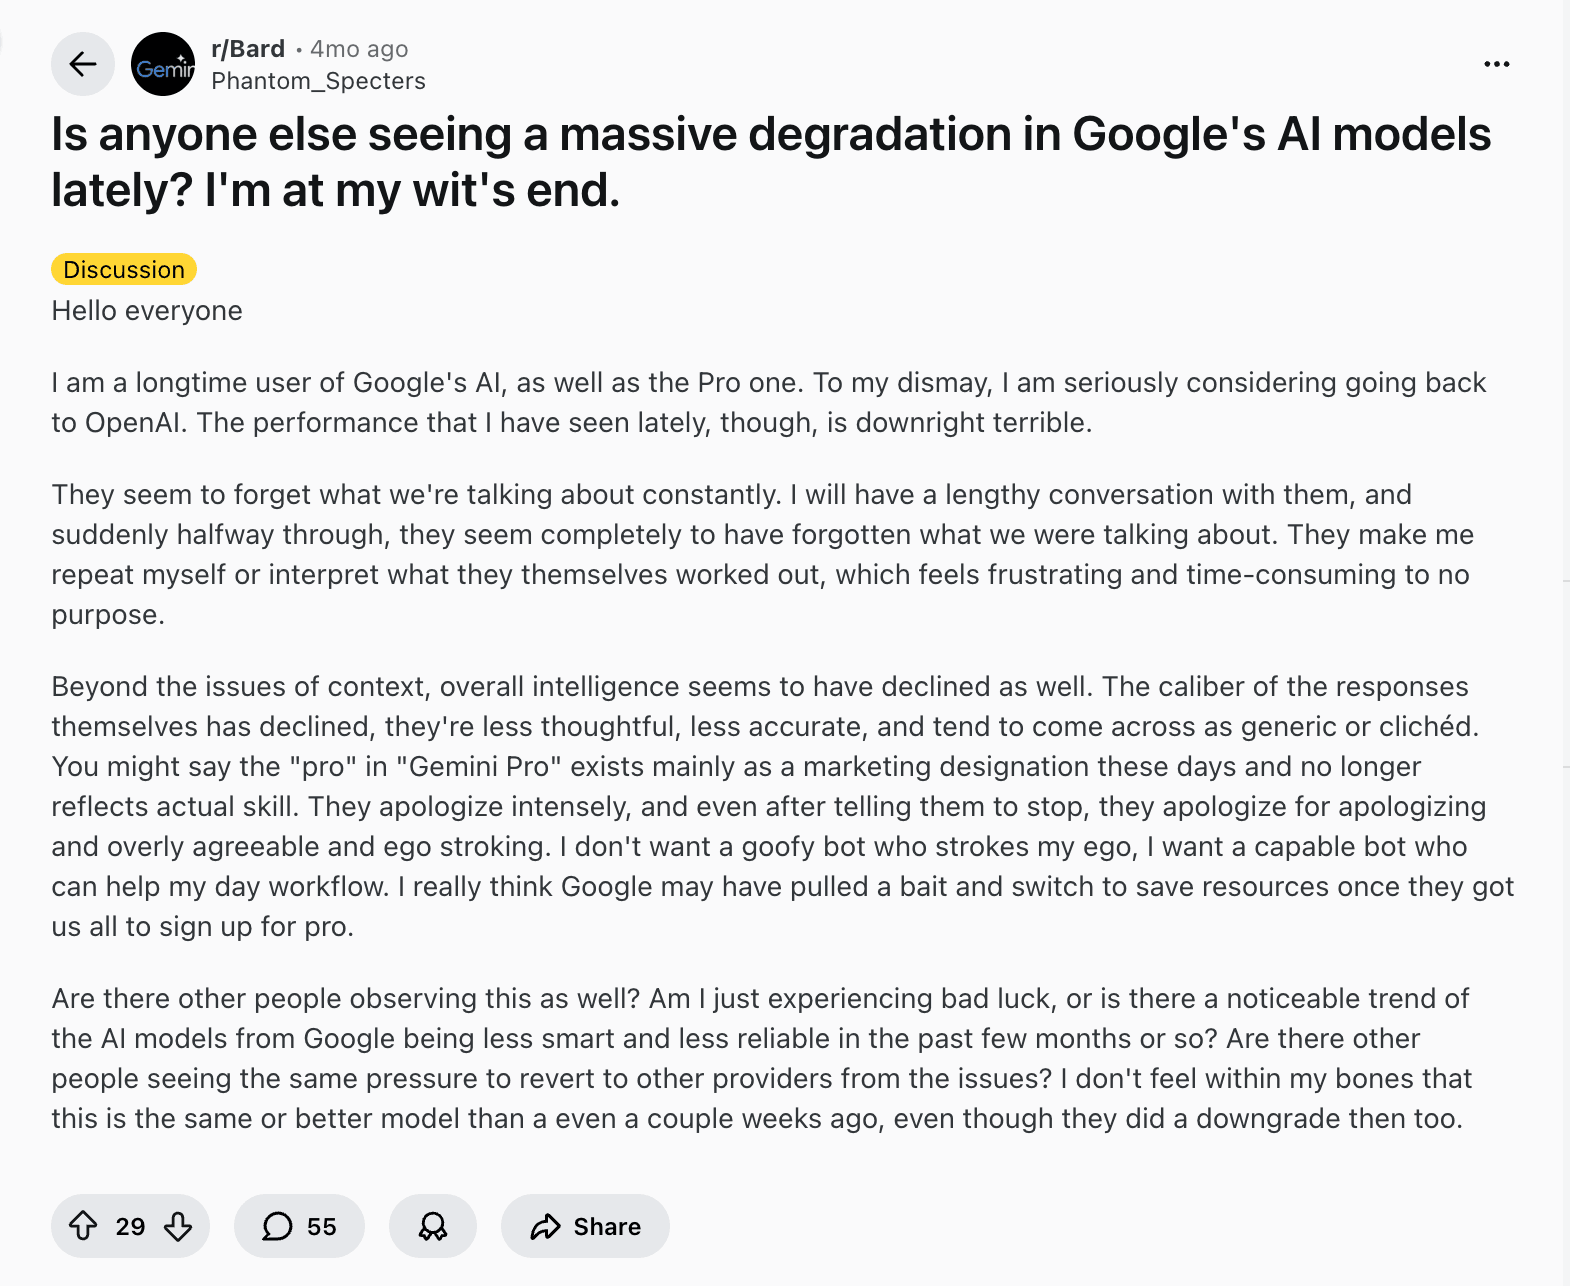Toggle your upvote on this post
The height and width of the screenshot is (1286, 1570).
[85, 1225]
